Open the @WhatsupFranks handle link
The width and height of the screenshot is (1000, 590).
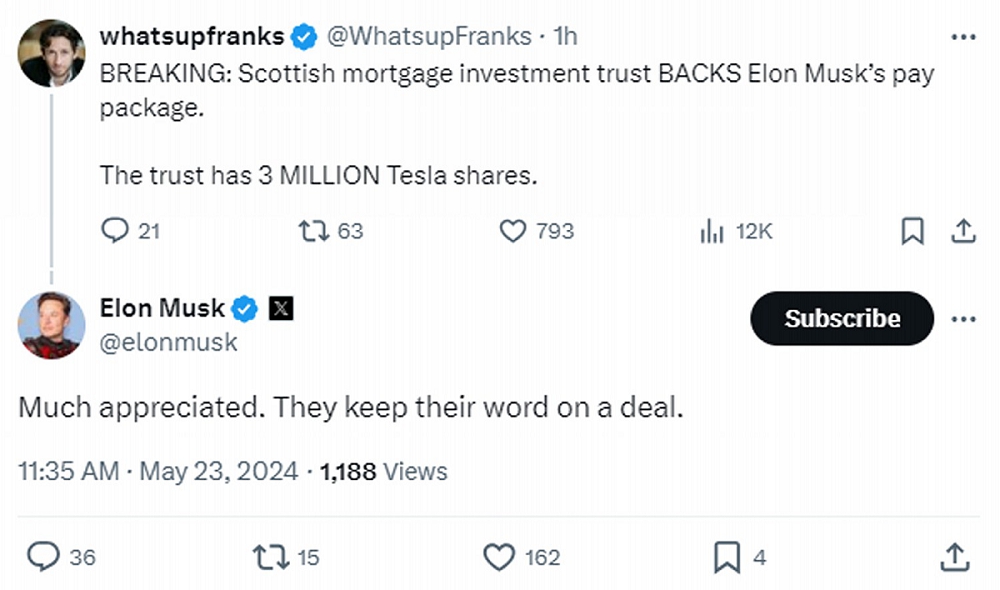click(x=430, y=37)
